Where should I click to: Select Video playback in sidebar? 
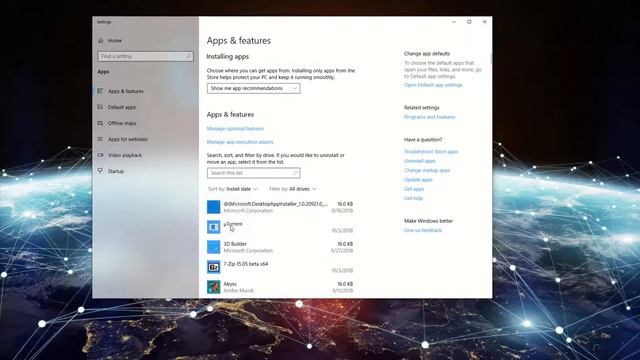coord(125,155)
